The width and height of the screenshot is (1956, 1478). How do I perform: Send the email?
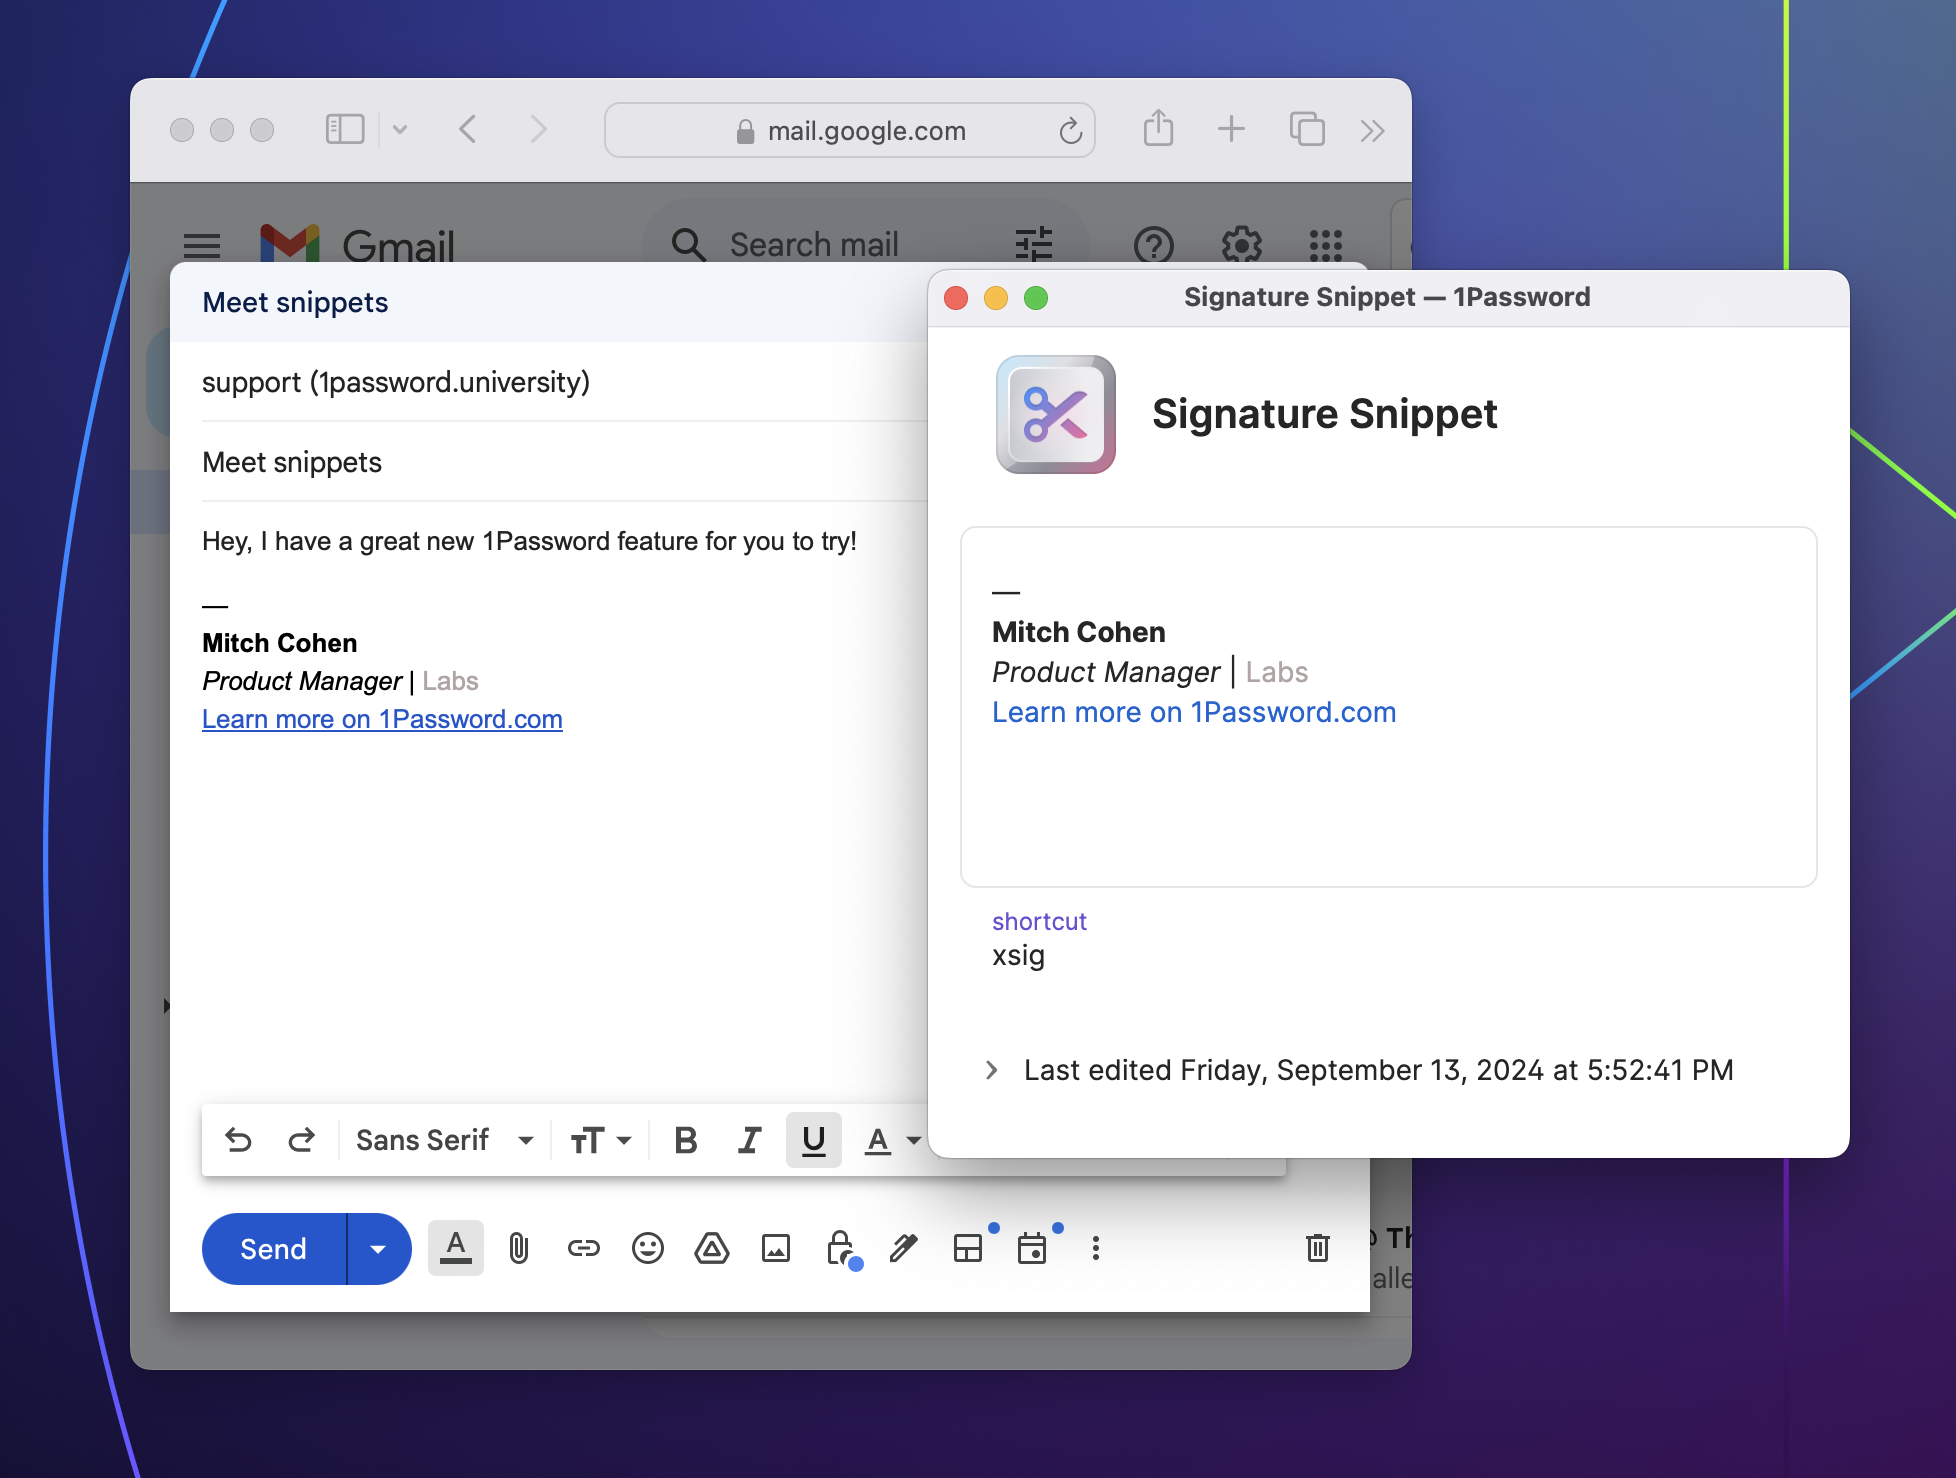click(x=274, y=1249)
